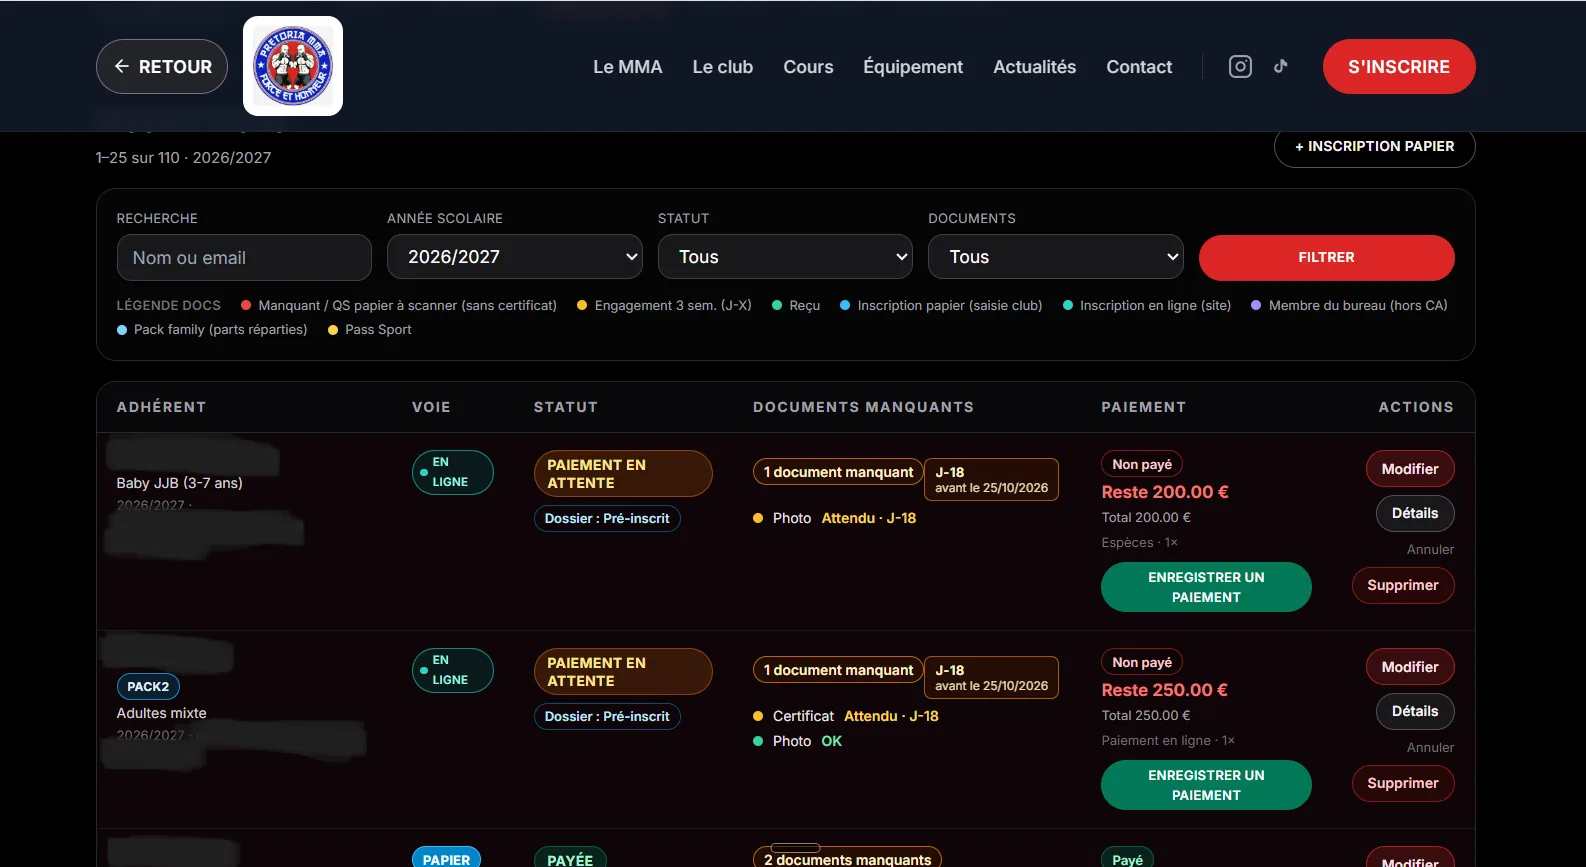Click Modifier for the Baby JJB member
This screenshot has width=1586, height=867.
click(x=1410, y=469)
